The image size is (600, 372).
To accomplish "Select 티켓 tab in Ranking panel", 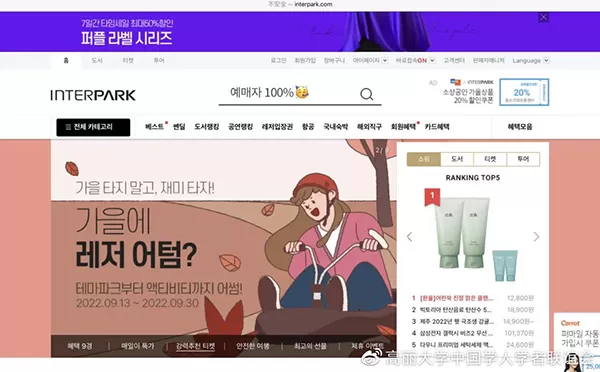I will click(490, 159).
